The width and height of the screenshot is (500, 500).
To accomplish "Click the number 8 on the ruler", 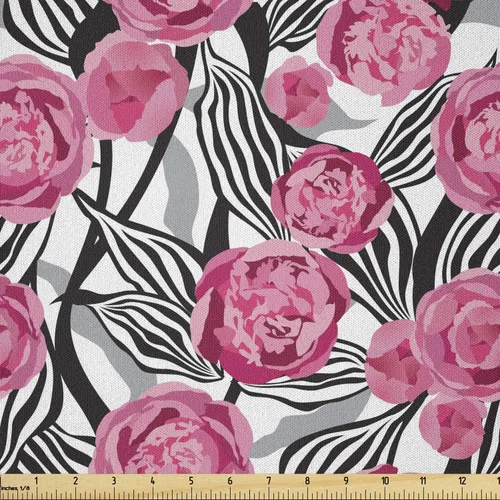I will (307, 481).
